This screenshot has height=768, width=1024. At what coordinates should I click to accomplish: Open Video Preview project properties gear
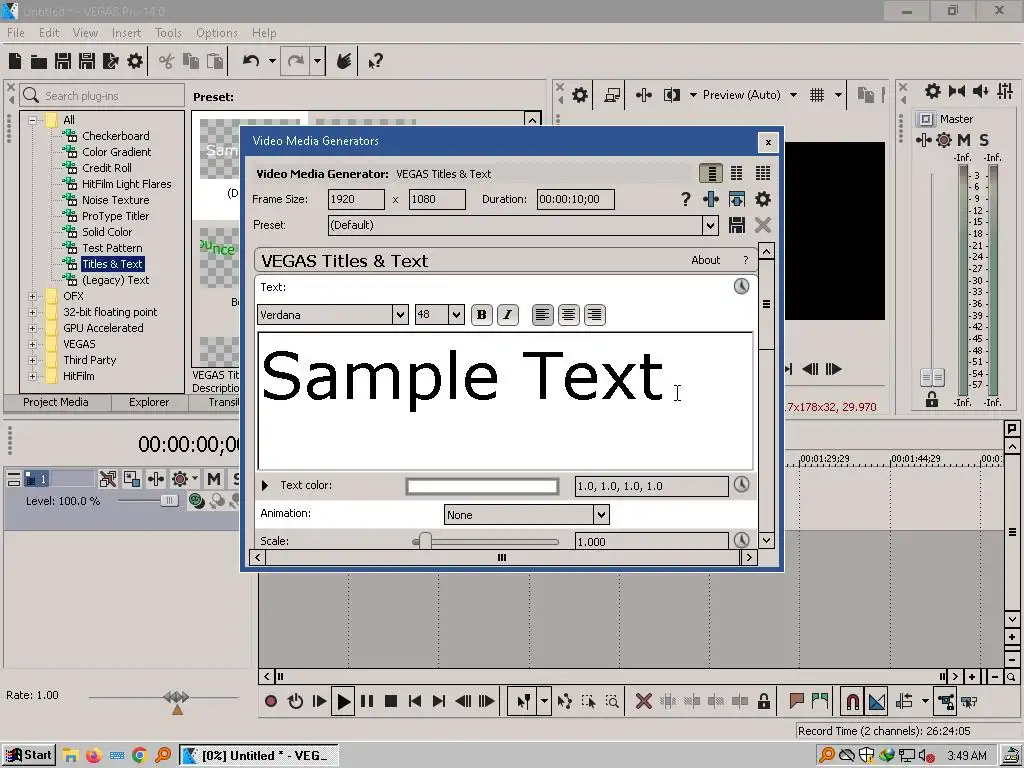click(x=579, y=95)
